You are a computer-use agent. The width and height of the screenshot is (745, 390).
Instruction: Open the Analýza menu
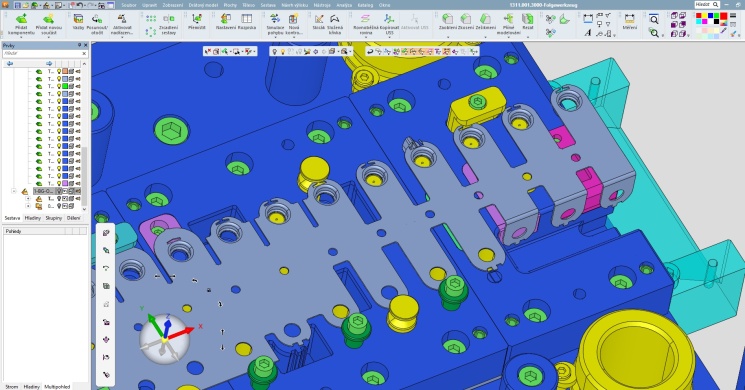tap(344, 5)
